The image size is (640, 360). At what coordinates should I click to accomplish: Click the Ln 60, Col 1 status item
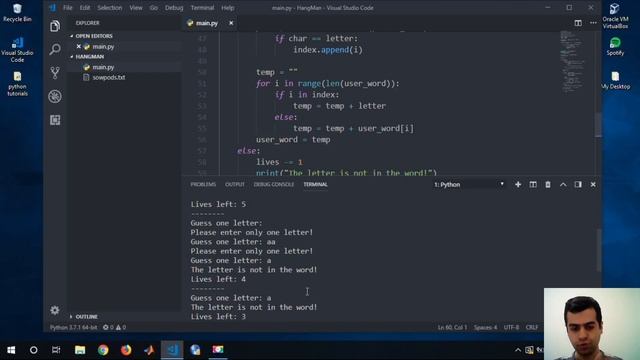(x=452, y=327)
